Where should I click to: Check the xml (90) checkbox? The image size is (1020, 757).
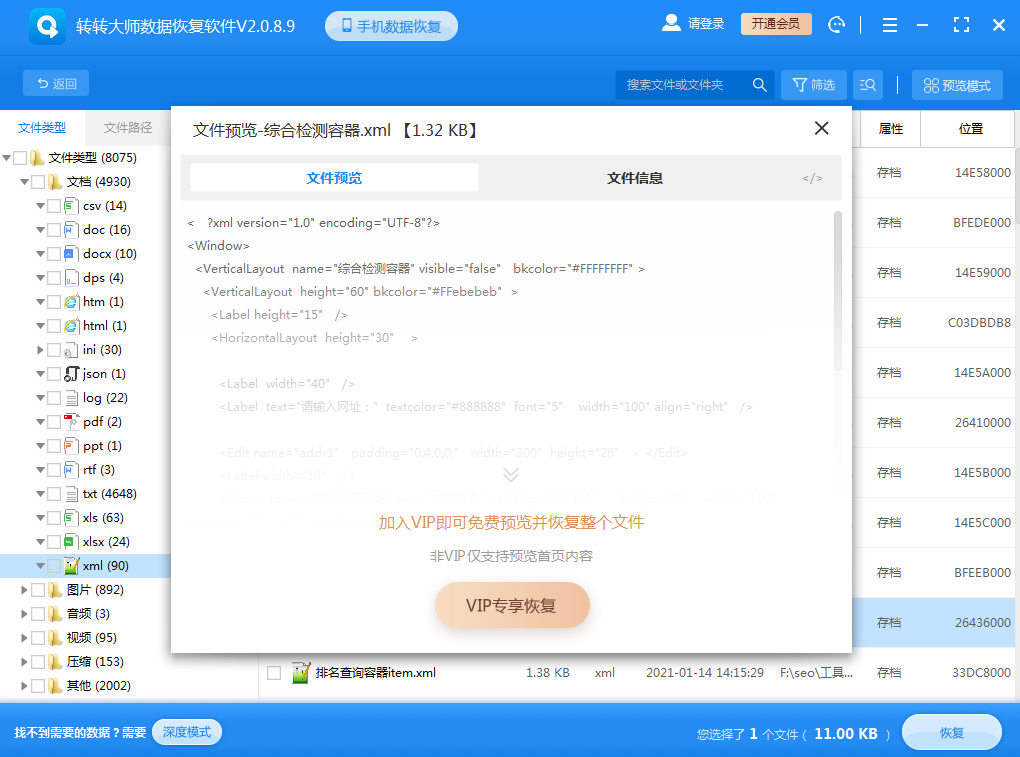coord(54,566)
